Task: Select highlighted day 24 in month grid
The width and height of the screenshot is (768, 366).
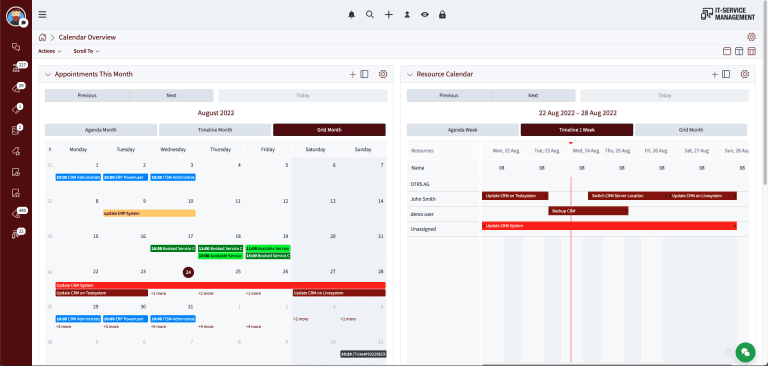Action: coord(189,272)
